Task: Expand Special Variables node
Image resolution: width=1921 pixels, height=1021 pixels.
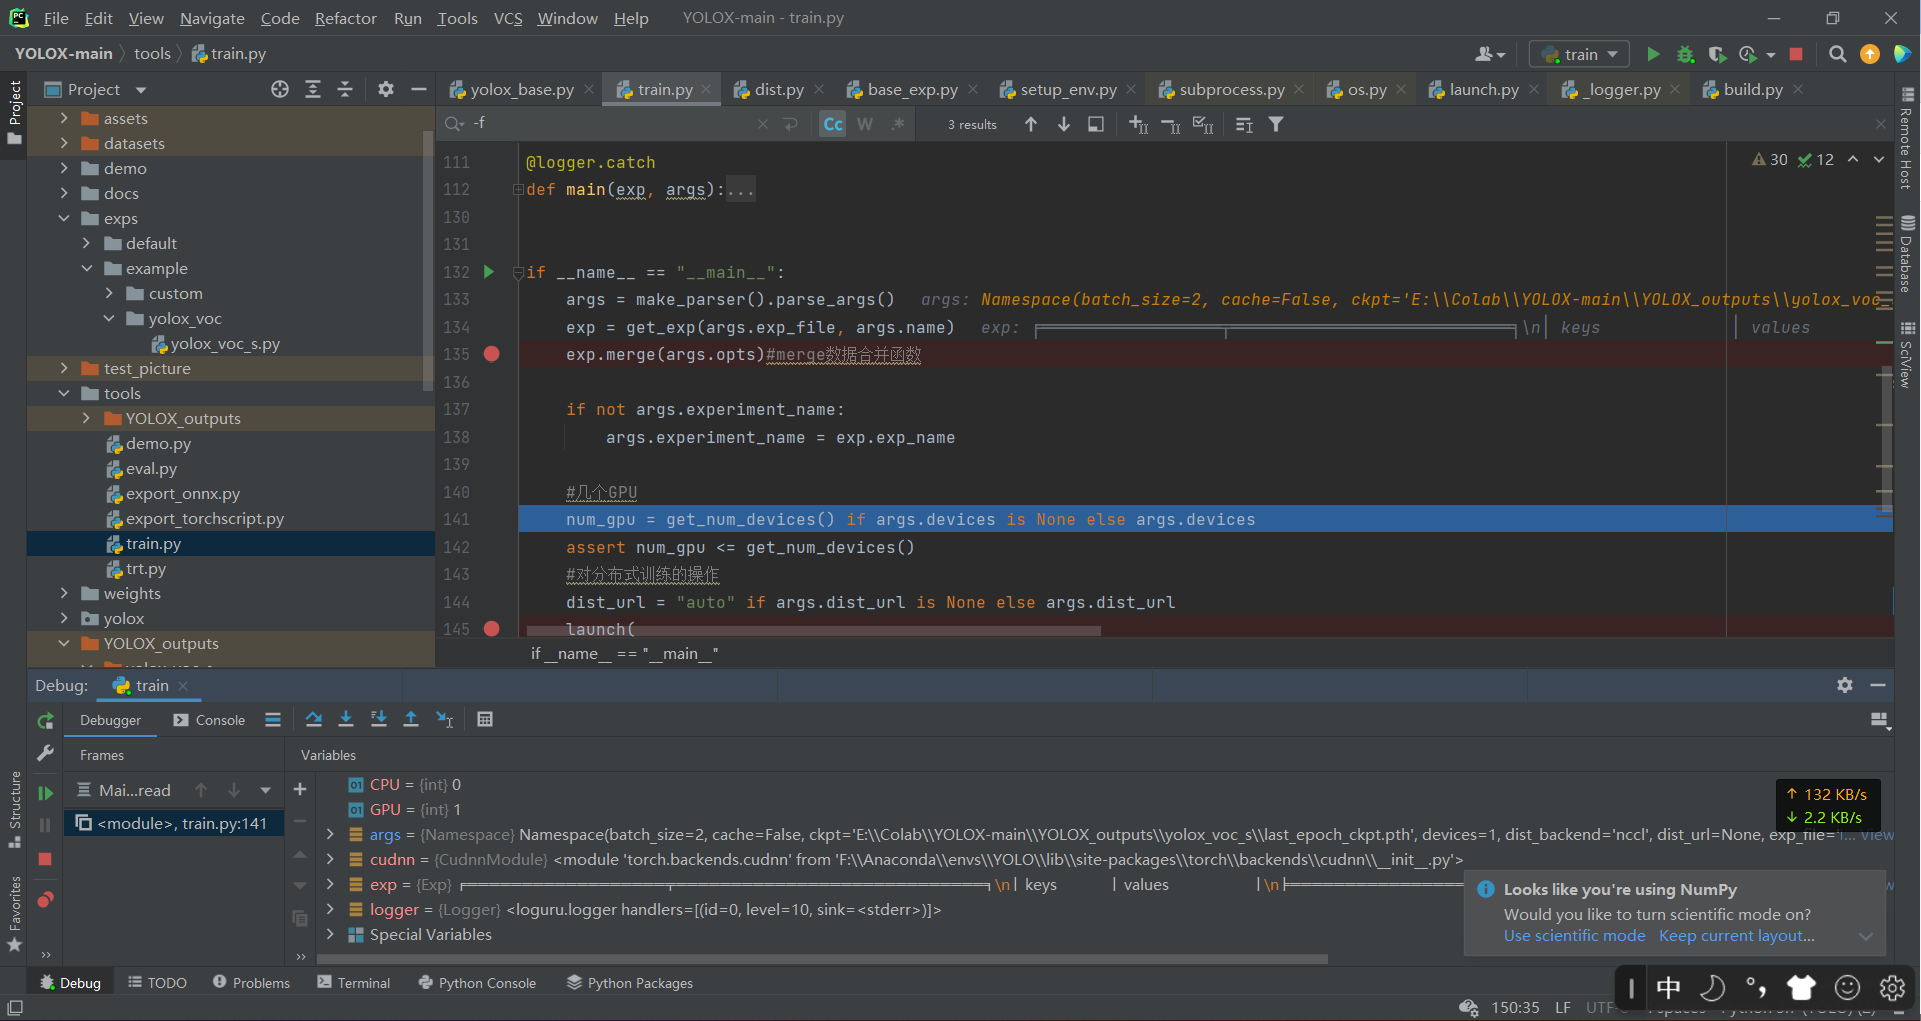Action: click(330, 934)
